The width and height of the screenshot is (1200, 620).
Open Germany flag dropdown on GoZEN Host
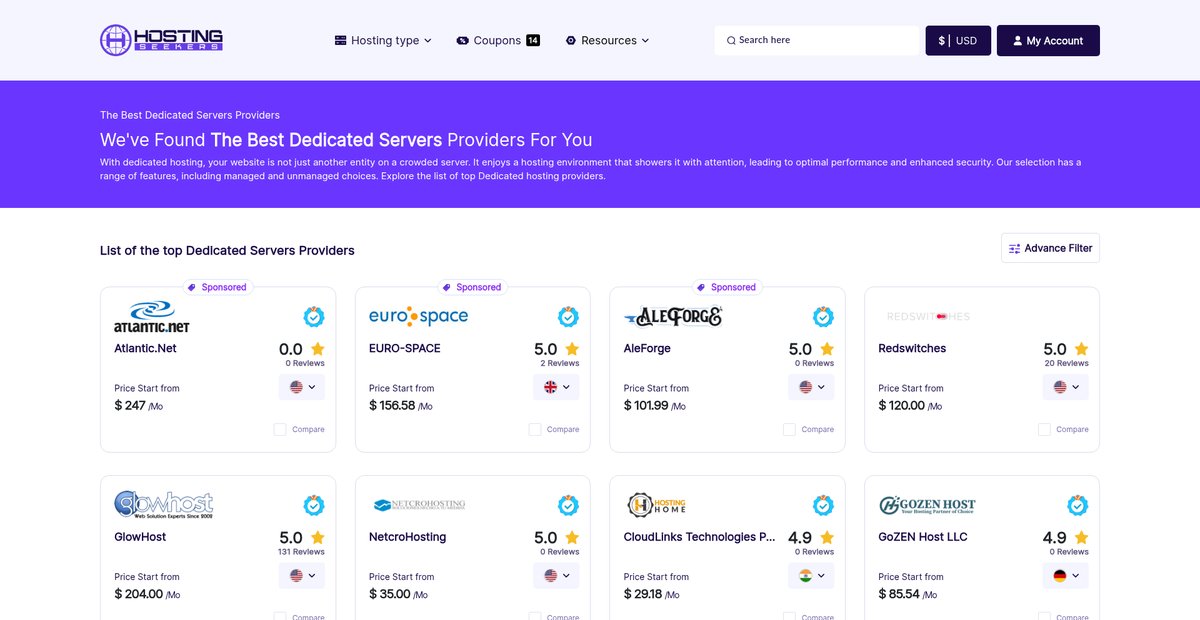1066,575
